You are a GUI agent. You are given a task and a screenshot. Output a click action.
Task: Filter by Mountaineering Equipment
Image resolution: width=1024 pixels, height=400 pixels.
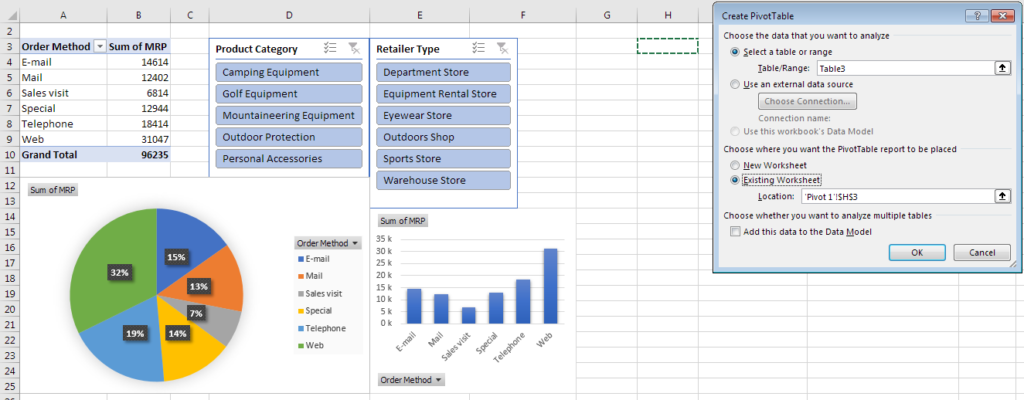(288, 116)
